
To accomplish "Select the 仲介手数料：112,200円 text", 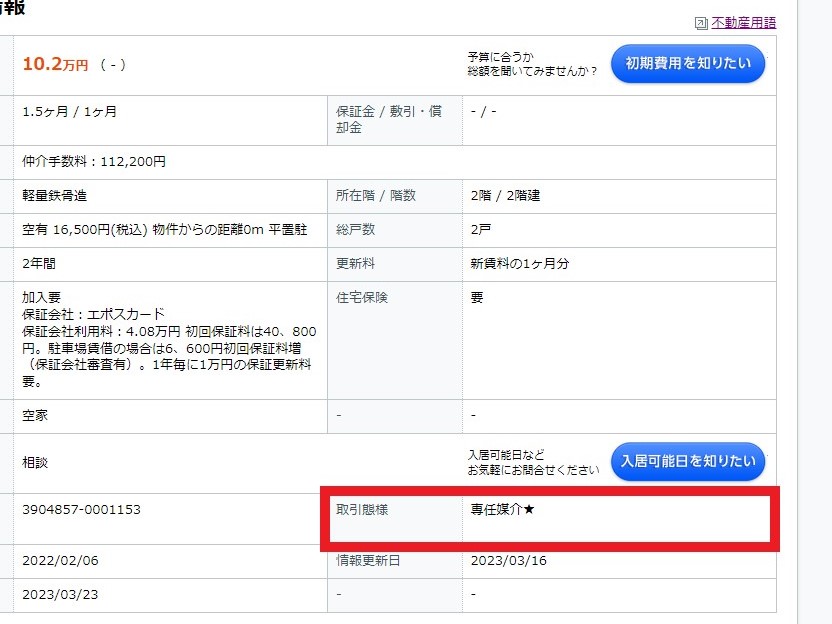I will [93, 161].
